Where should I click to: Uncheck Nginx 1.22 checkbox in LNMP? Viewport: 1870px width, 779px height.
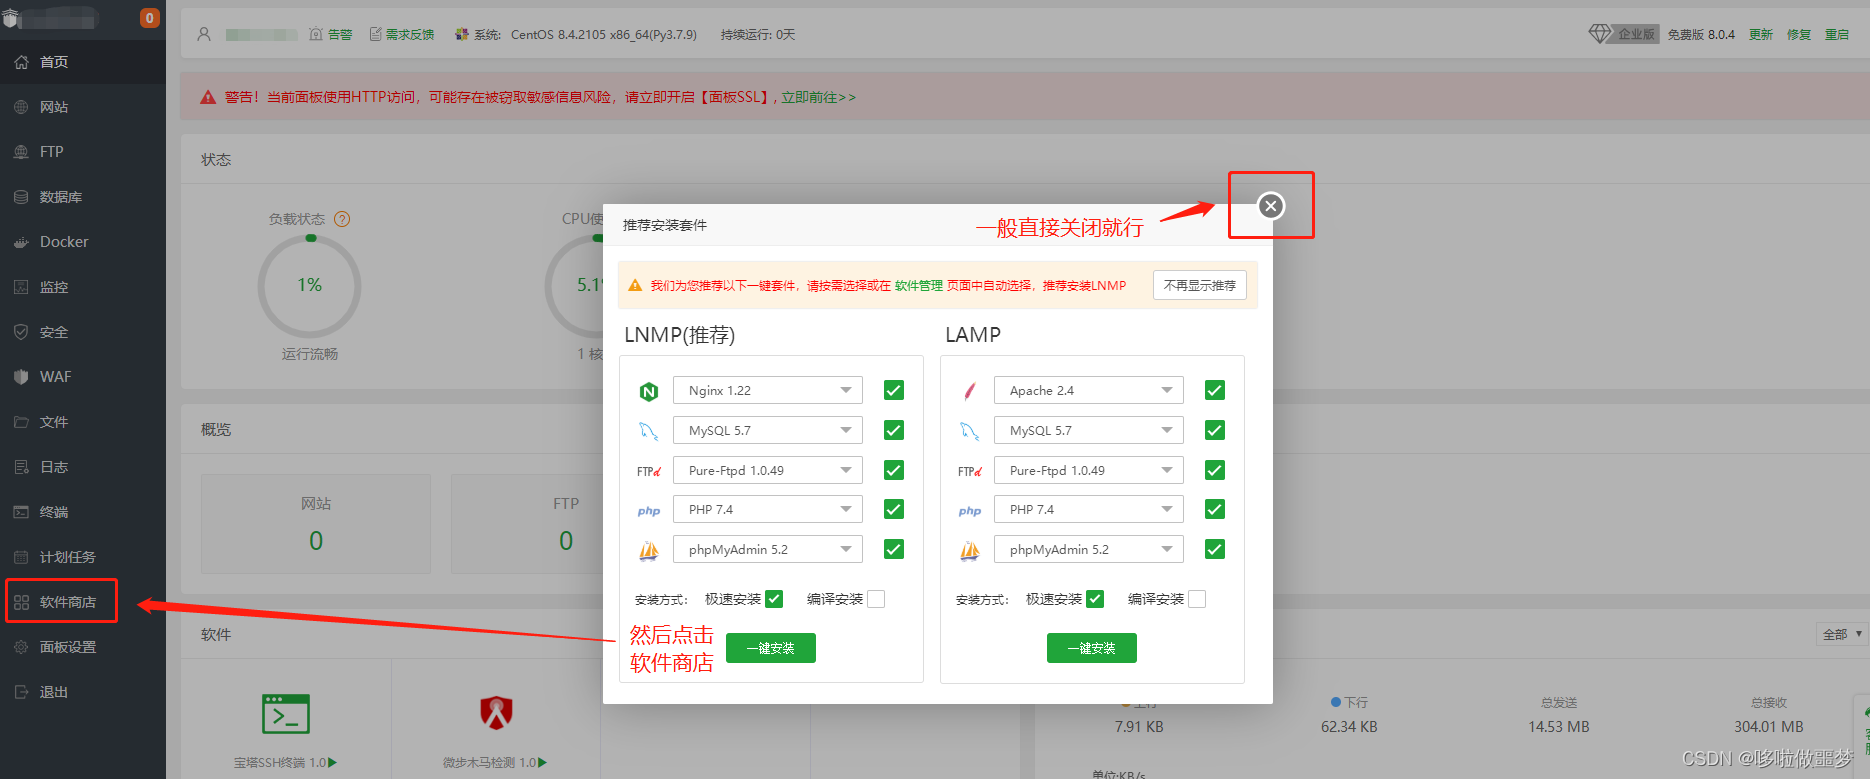pyautogui.click(x=894, y=390)
